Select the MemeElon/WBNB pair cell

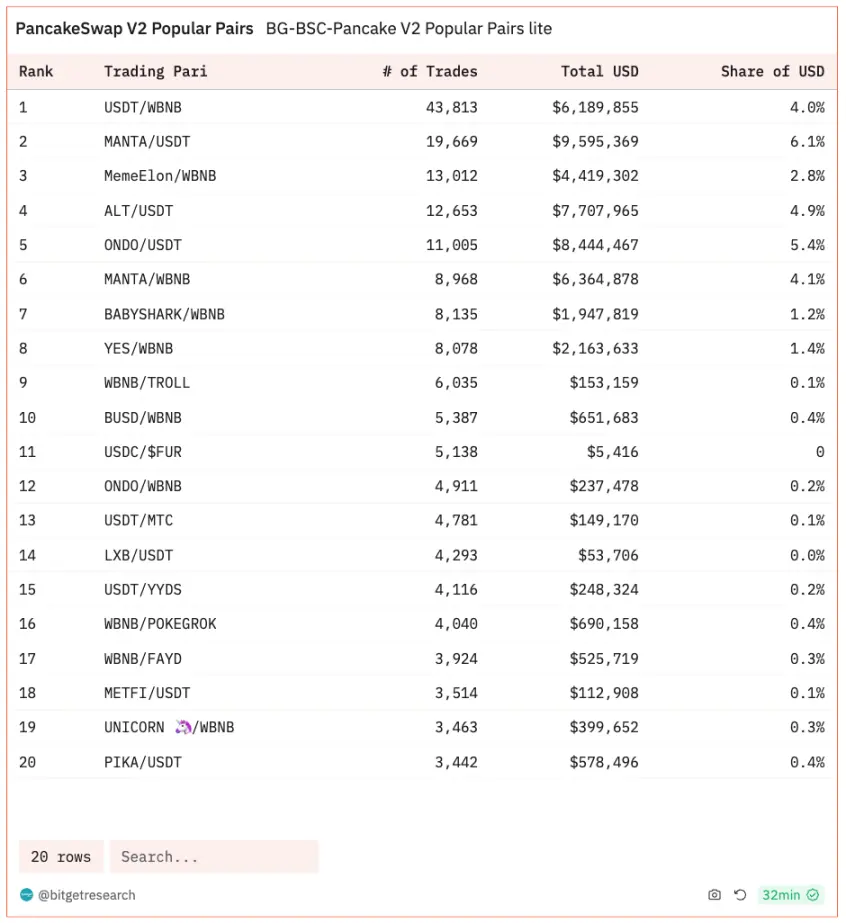[160, 176]
